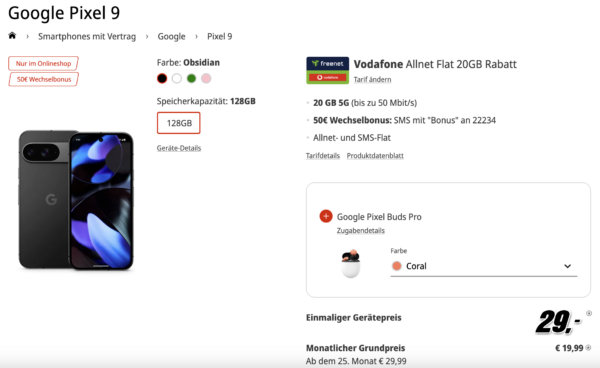Viewport: 600px width, 368px height.
Task: Open the Farbe Coral selection field
Action: (x=484, y=266)
